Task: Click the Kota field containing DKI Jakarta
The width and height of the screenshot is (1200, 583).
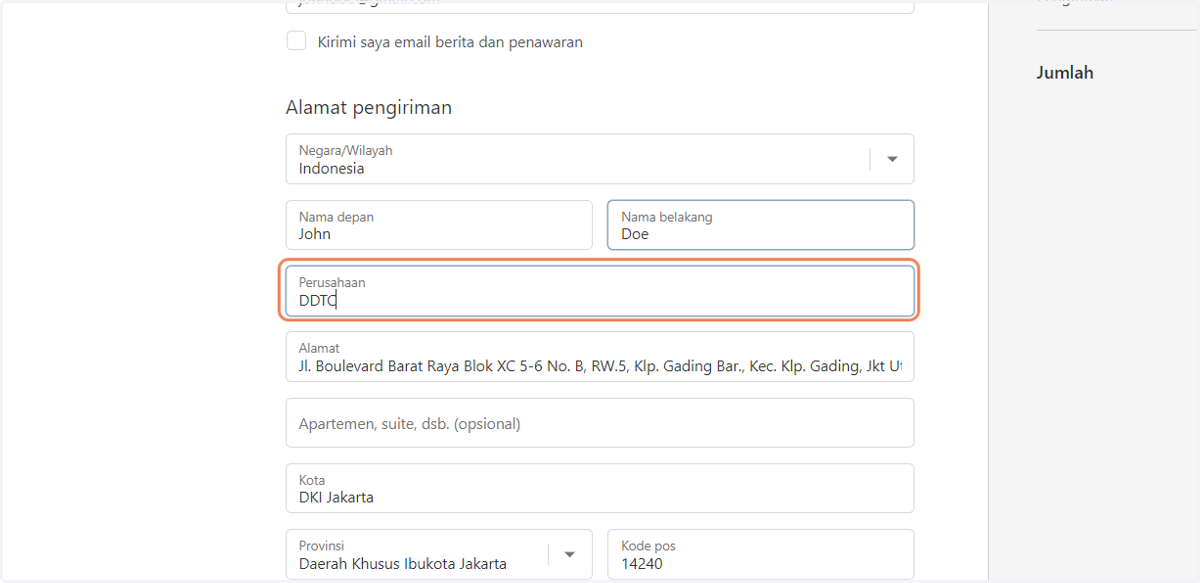Action: pyautogui.click(x=600, y=488)
